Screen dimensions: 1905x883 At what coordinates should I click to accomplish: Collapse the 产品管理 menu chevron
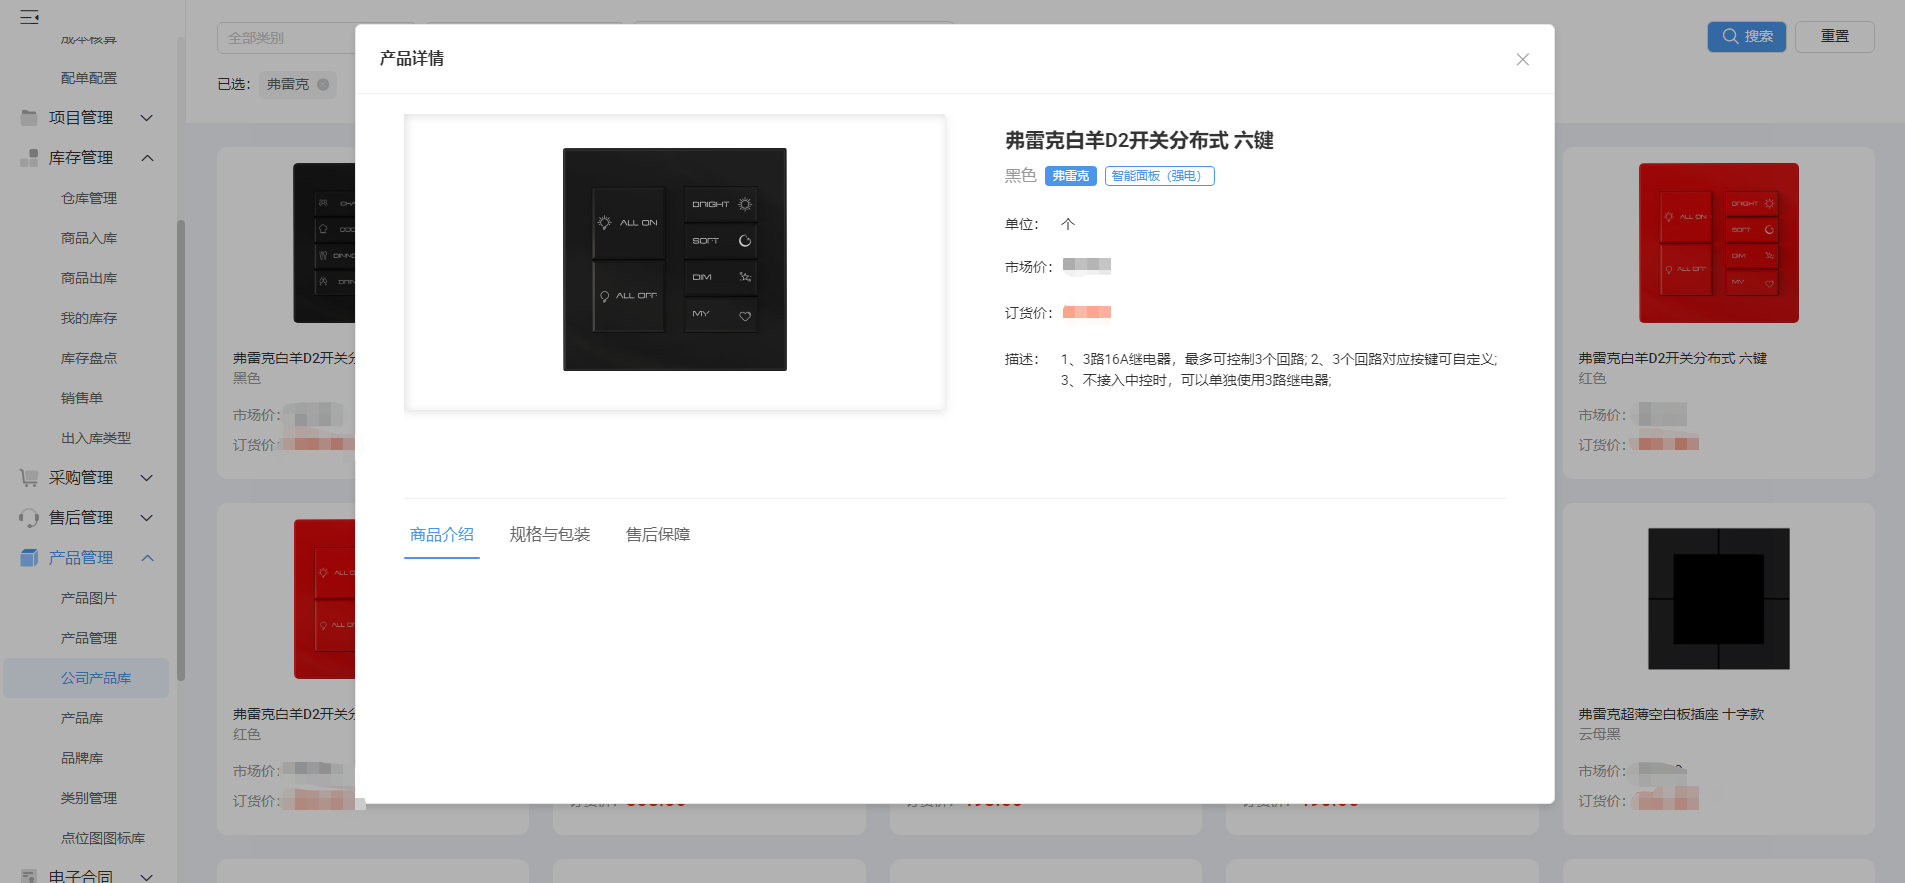[x=147, y=558]
